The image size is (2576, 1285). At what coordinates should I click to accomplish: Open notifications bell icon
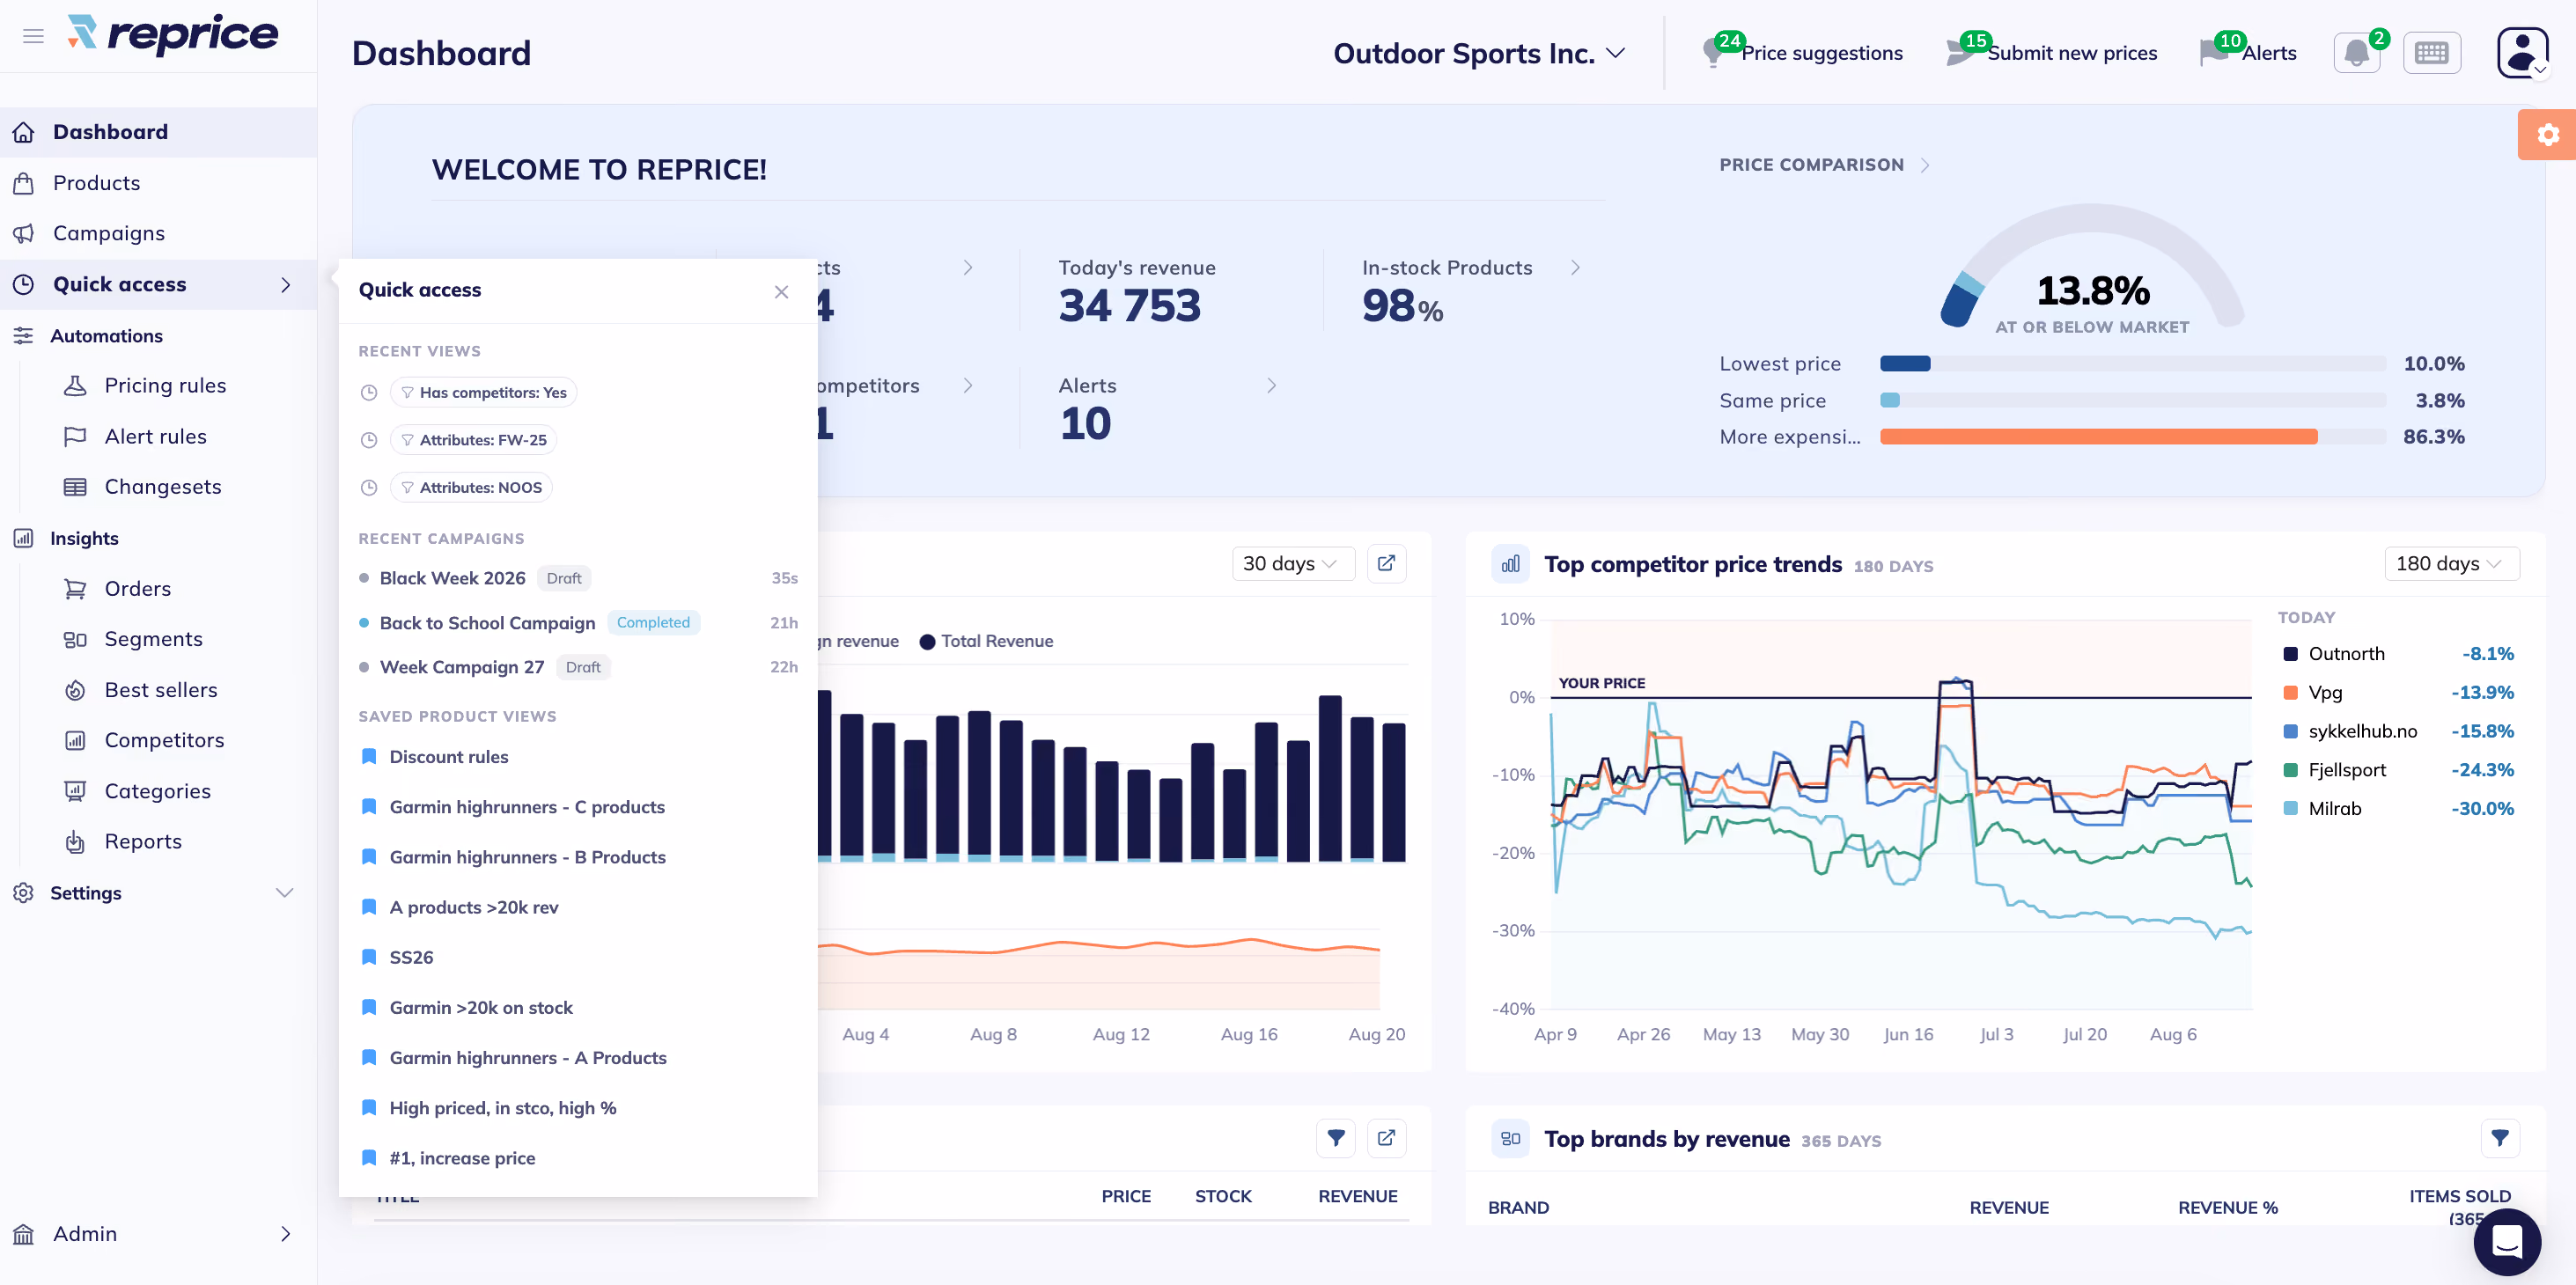point(2357,52)
